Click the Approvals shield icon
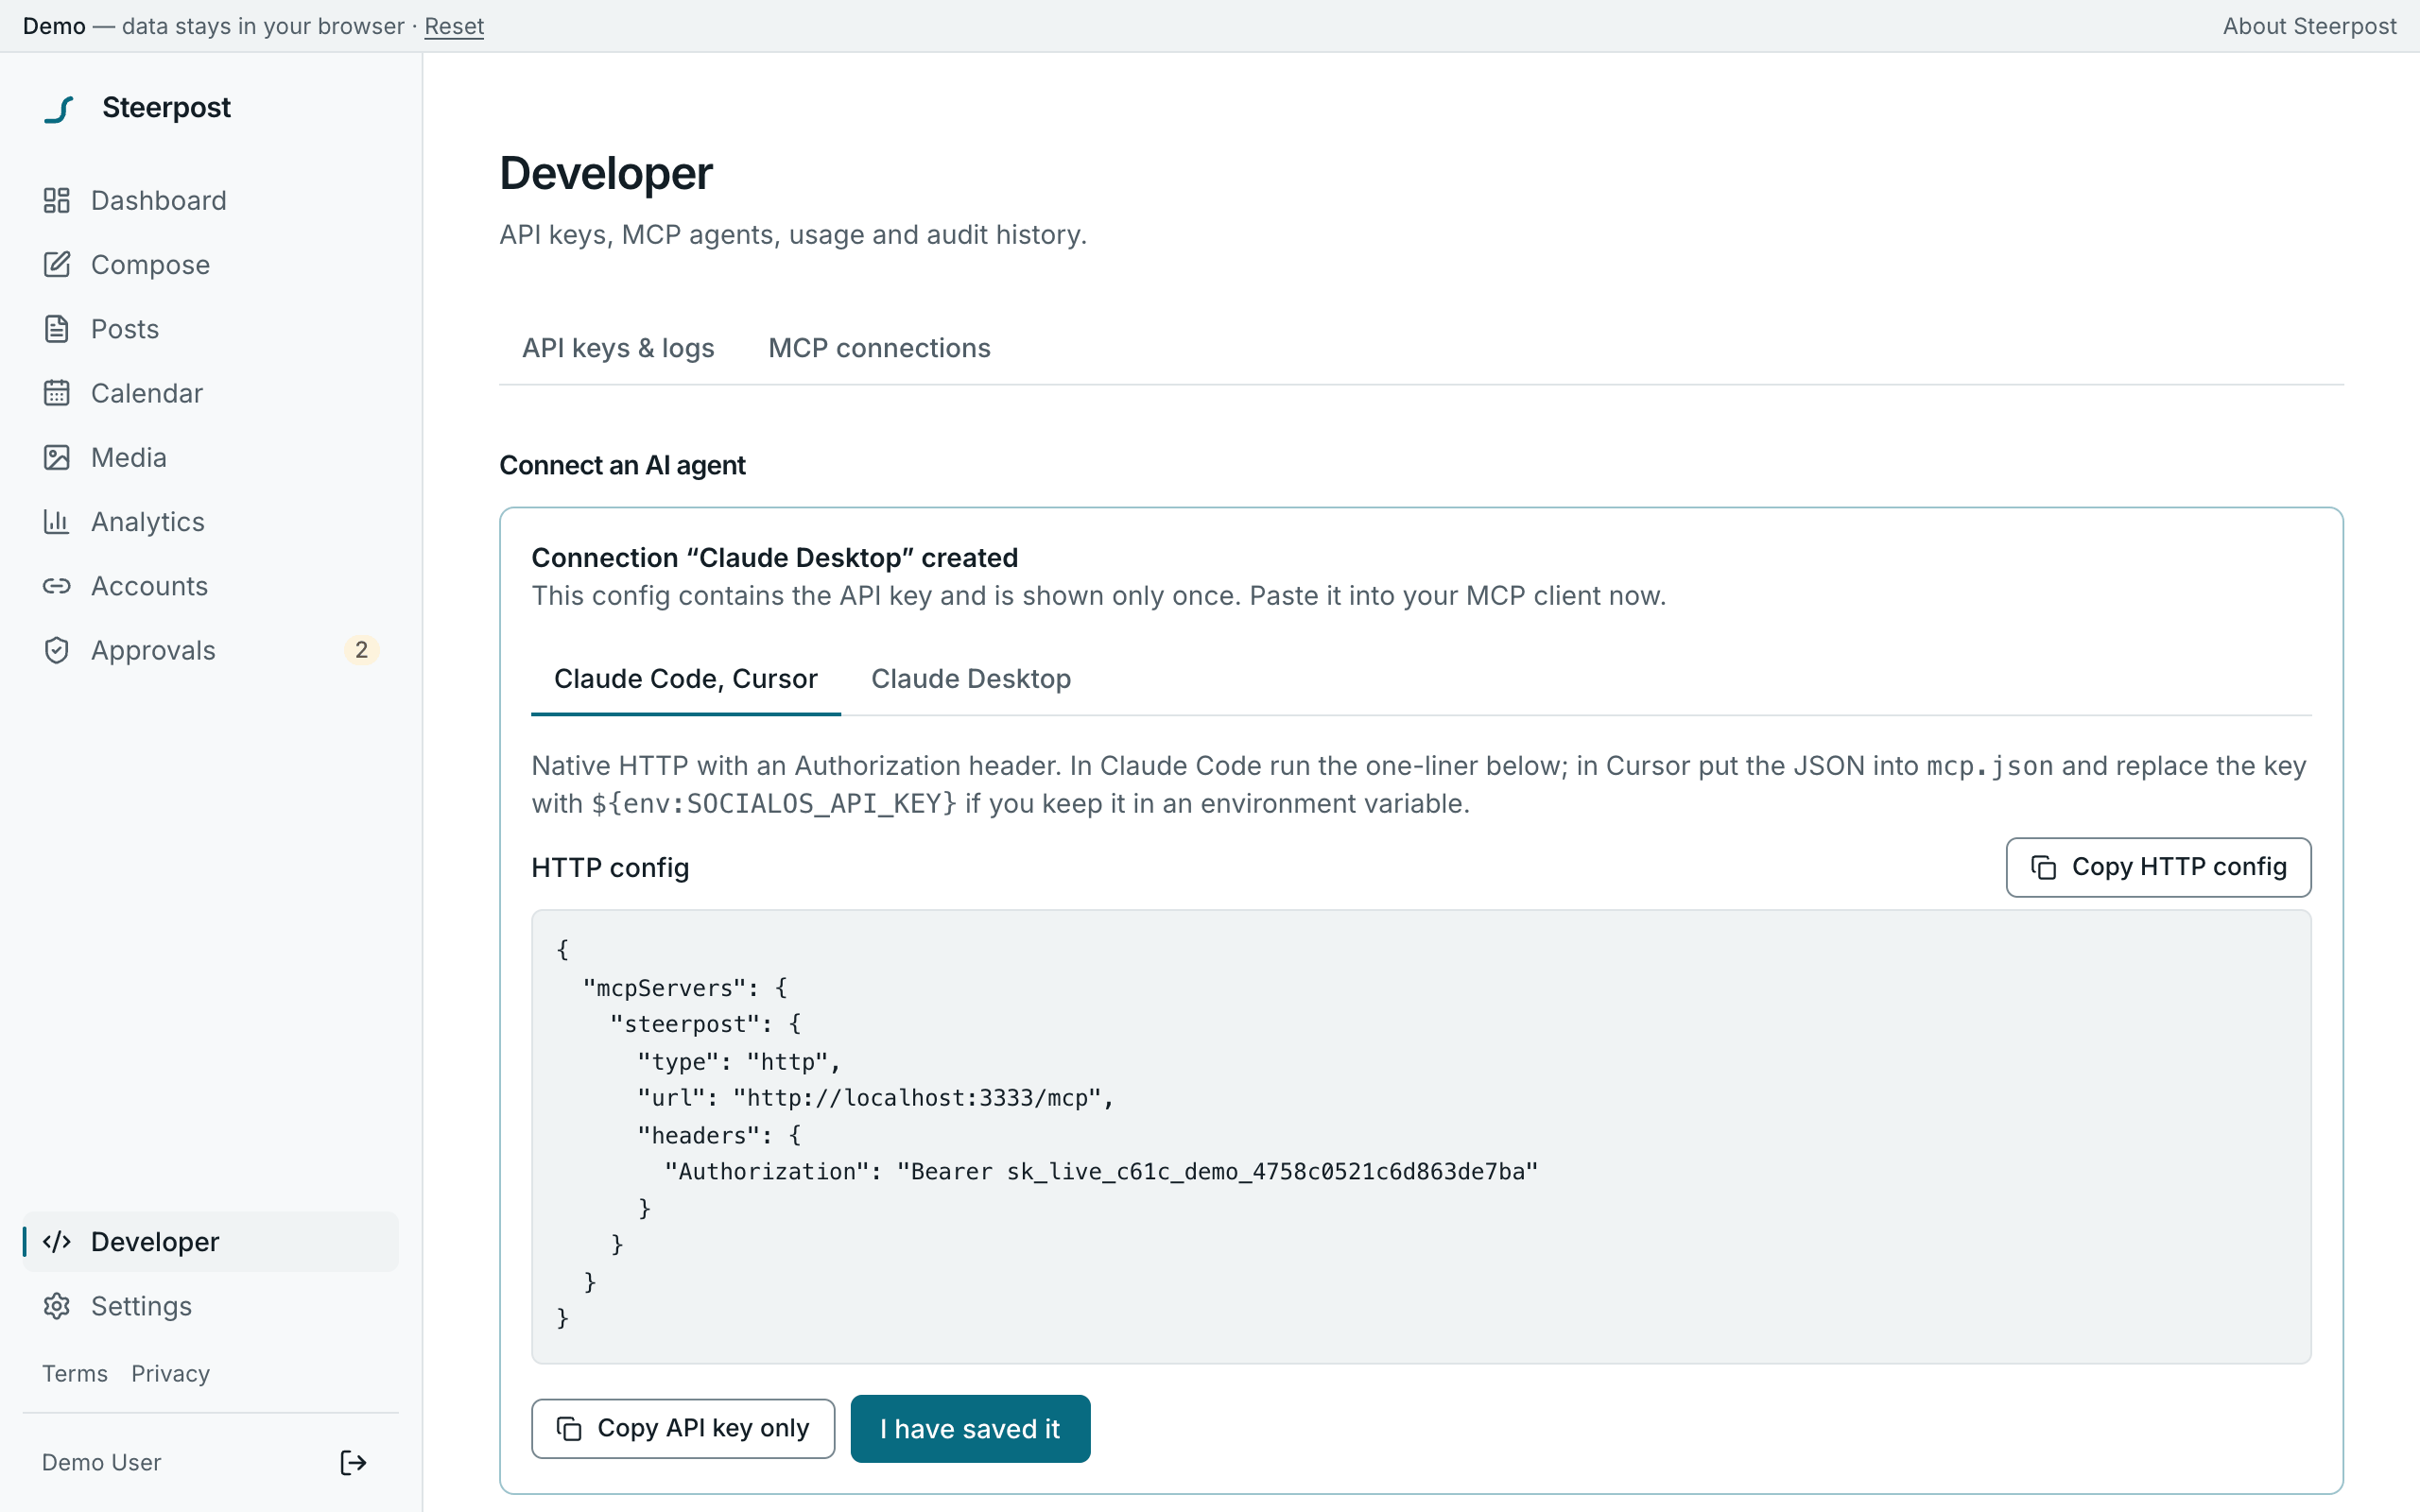2420x1512 pixels. [57, 650]
